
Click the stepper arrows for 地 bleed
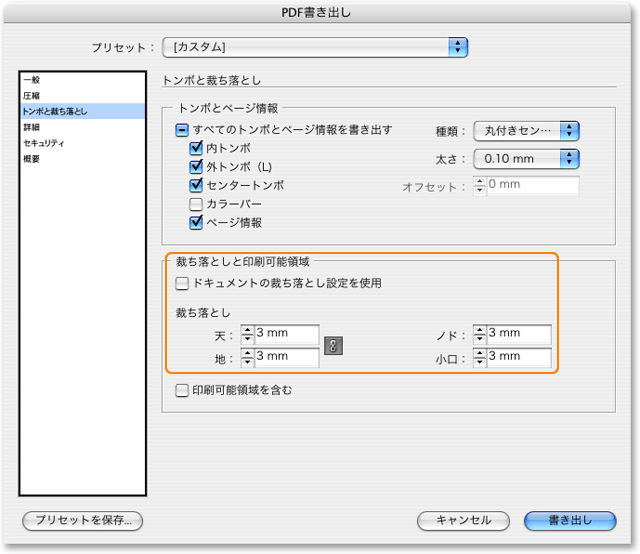coord(247,358)
